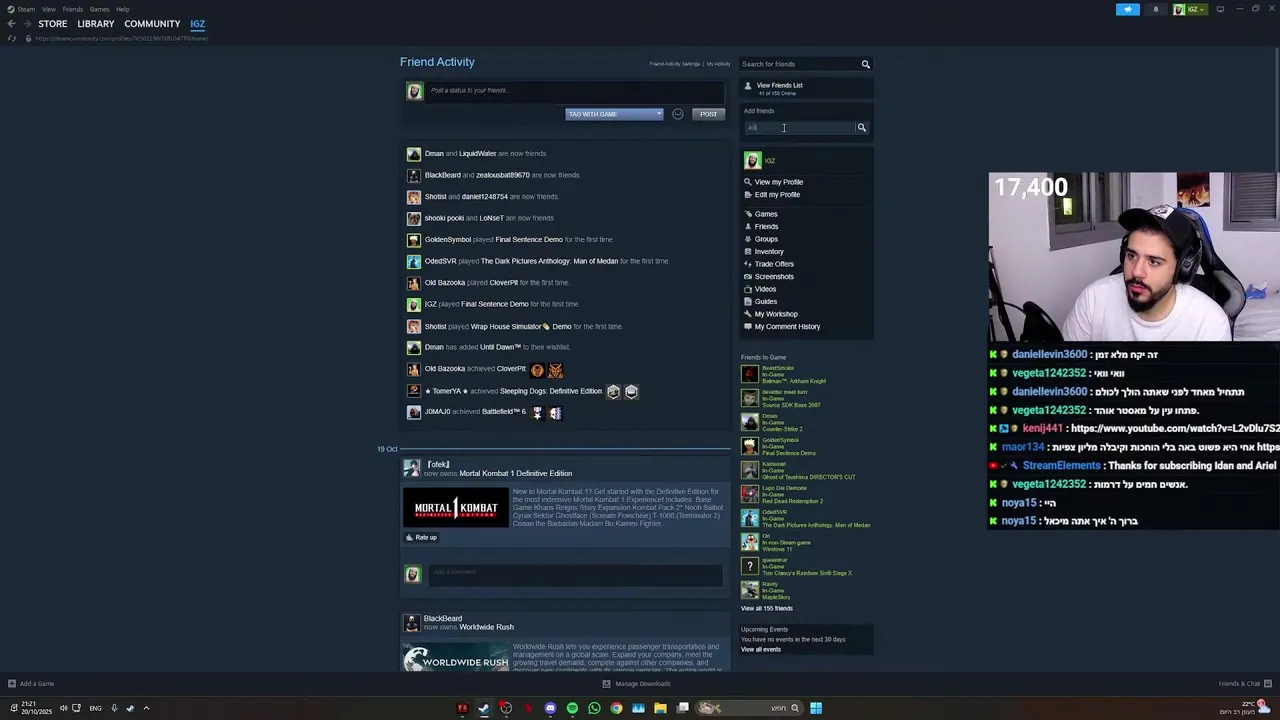Click IGZ profile avatar in sidebar
Screen dimensions: 1280x720
tap(752, 160)
